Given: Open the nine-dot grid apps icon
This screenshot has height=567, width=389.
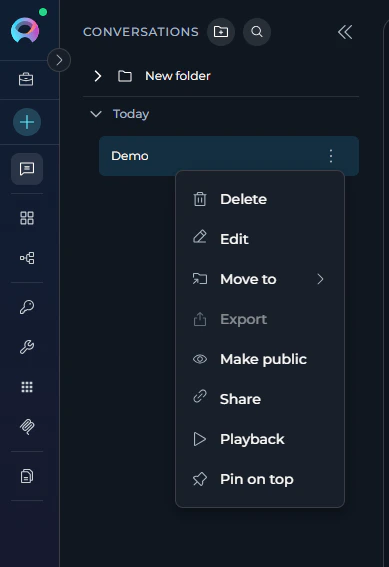Looking at the screenshot, I should tap(27, 387).
